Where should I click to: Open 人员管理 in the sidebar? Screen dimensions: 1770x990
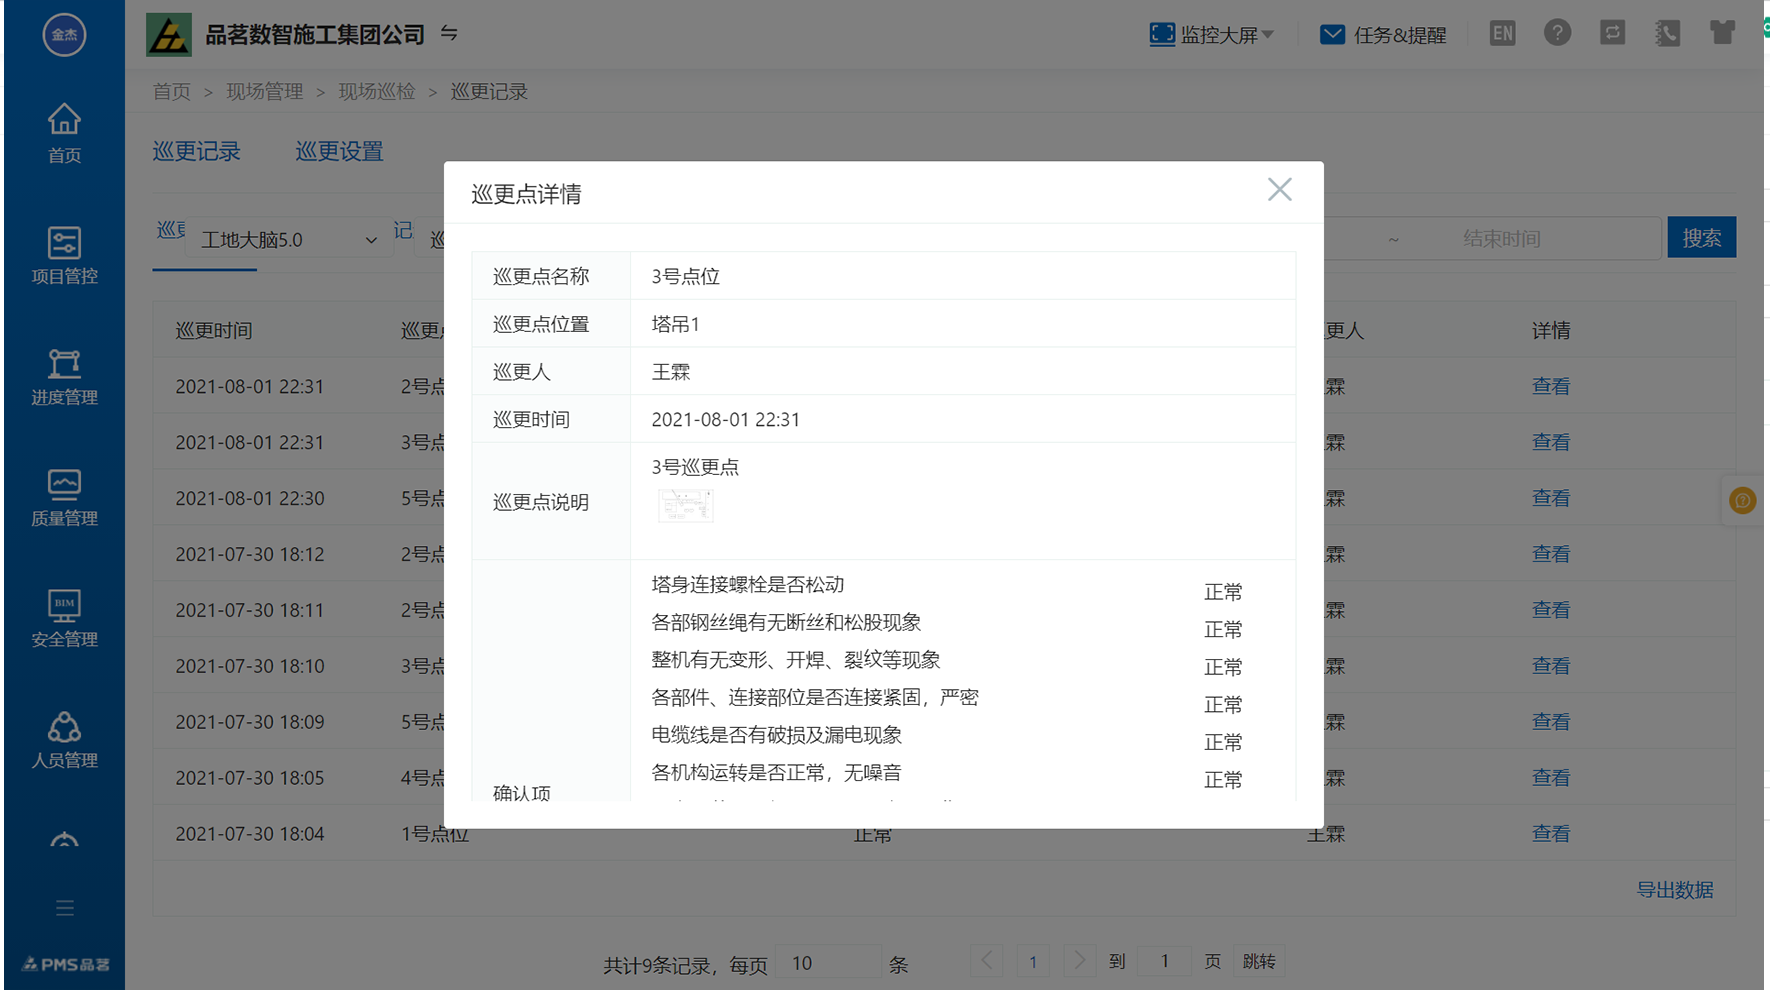[x=64, y=740]
